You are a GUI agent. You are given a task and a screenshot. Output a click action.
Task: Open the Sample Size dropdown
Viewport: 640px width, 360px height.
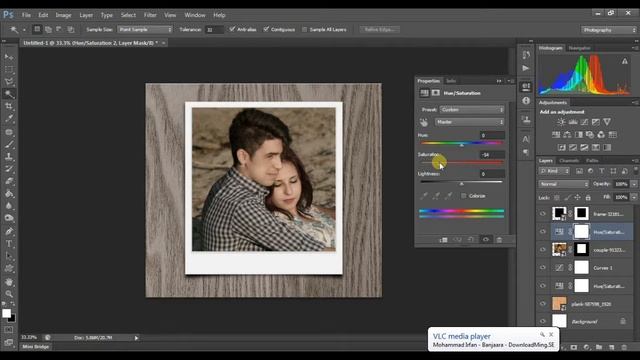(x=145, y=29)
